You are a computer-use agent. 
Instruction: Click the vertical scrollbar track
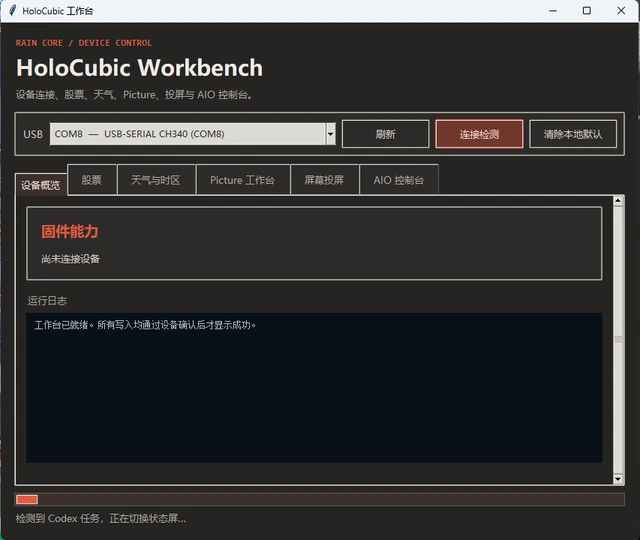coord(618,340)
